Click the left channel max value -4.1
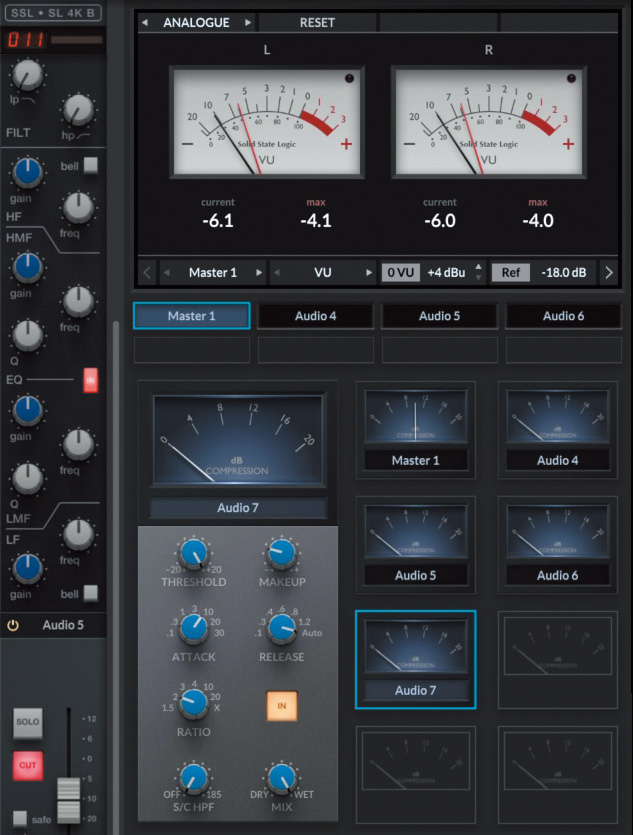633x835 pixels. click(316, 220)
